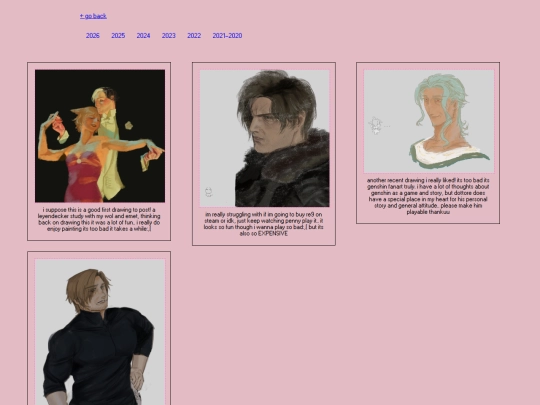Click caption about buying re9 on steam
The height and width of the screenshot is (405, 540).
coord(263,224)
